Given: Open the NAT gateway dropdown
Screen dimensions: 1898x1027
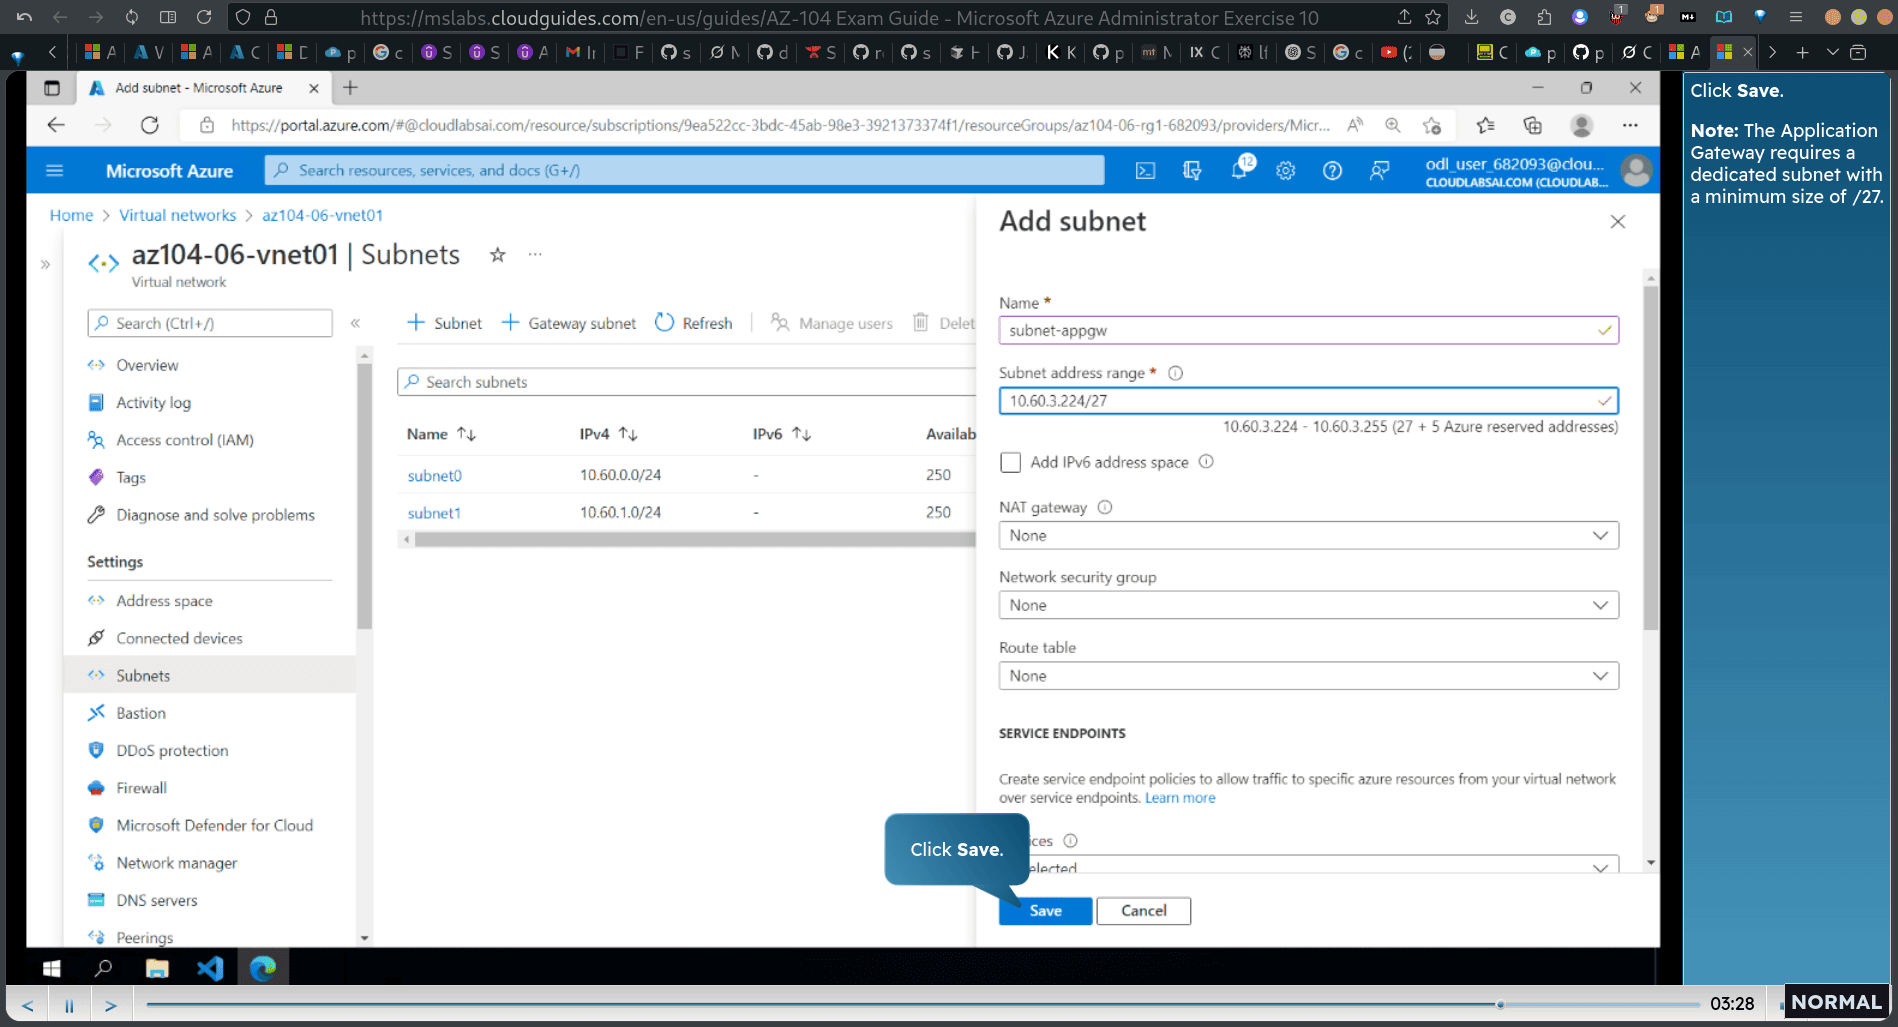Looking at the screenshot, I should (x=1308, y=535).
